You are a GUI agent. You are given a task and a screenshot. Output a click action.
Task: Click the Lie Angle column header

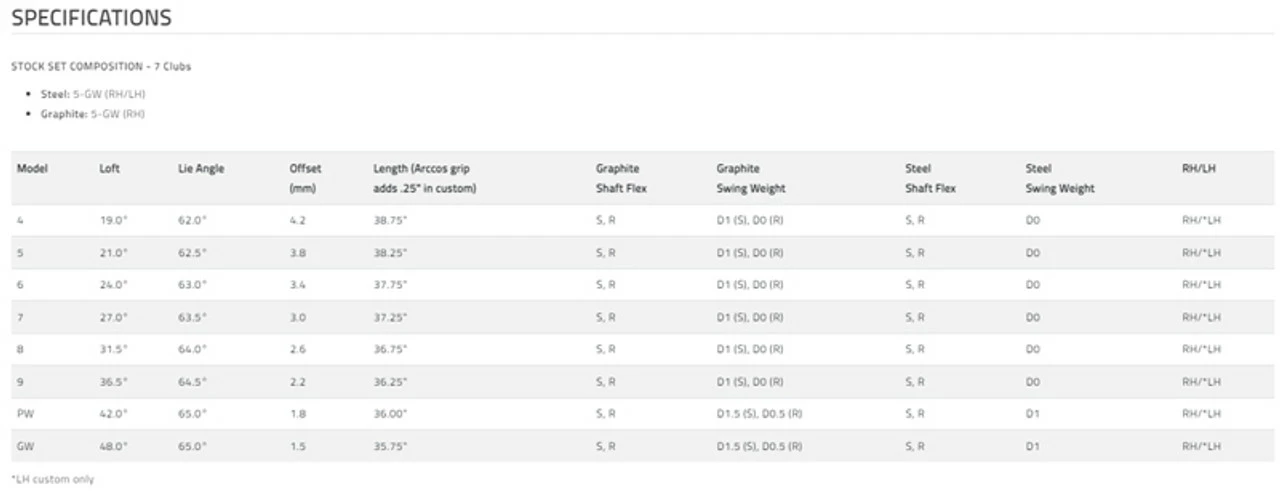coord(201,169)
